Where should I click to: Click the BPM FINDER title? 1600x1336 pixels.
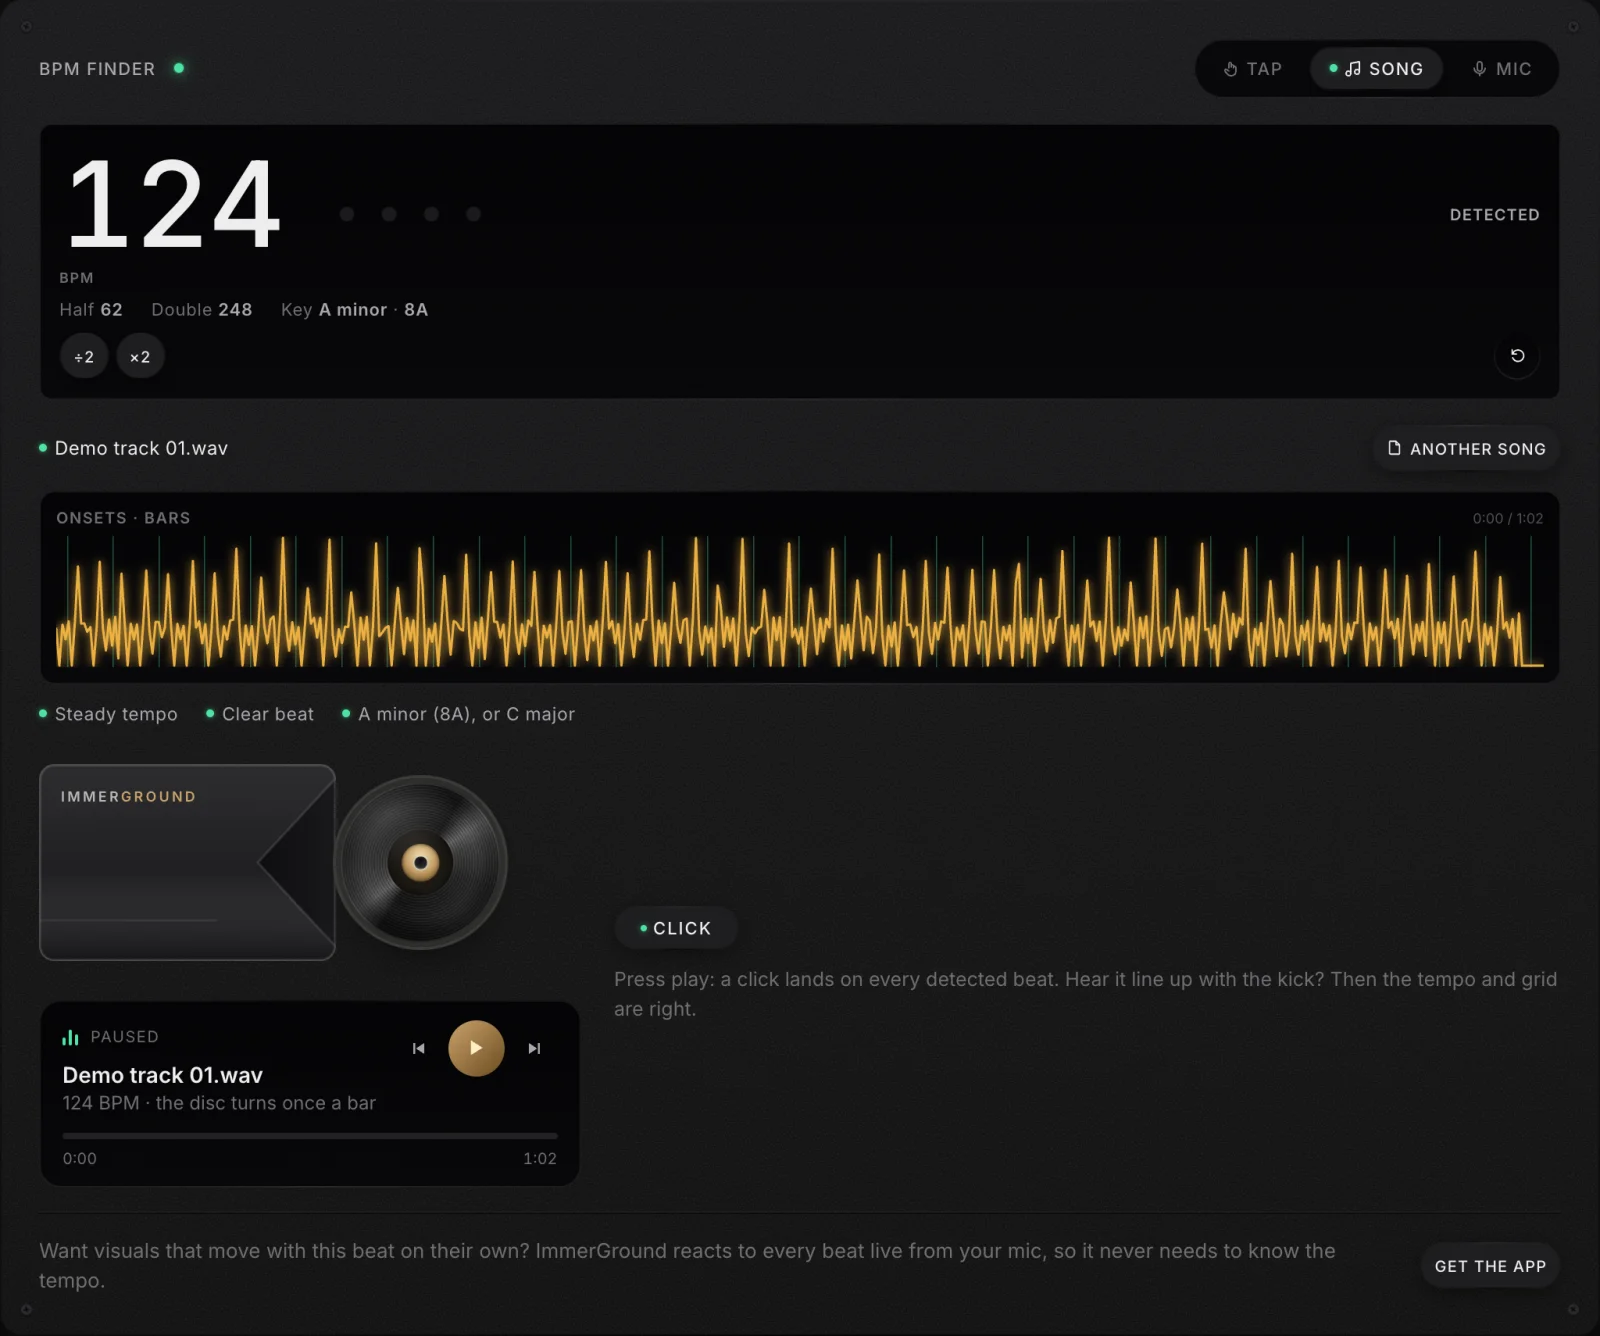97,69
